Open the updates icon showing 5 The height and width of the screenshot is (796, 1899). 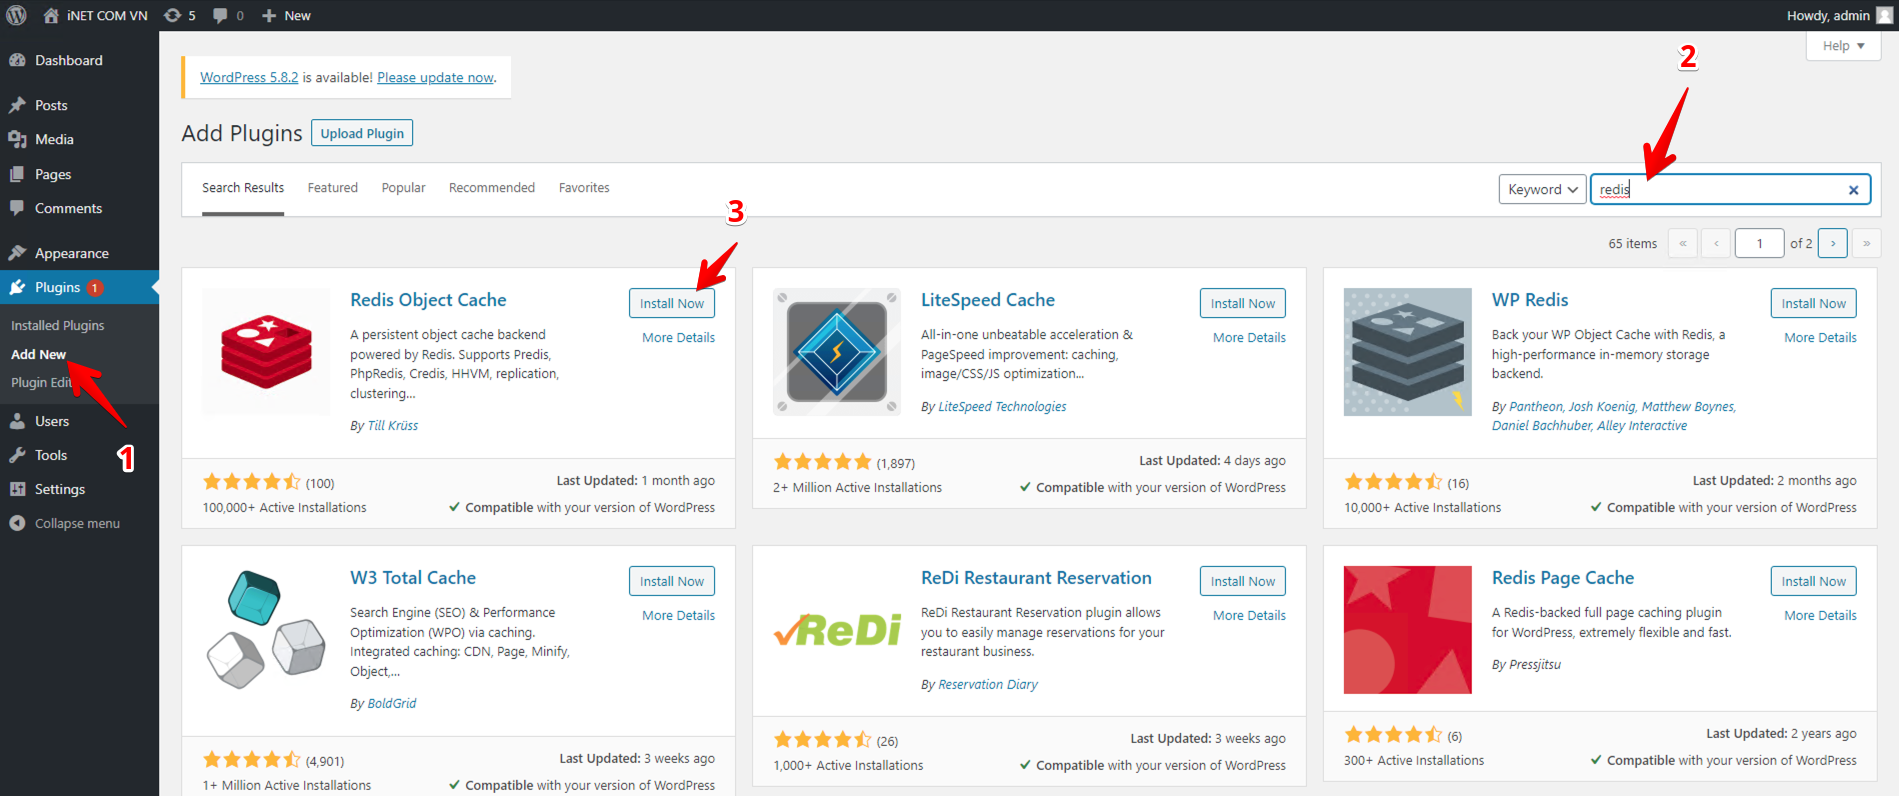(172, 15)
